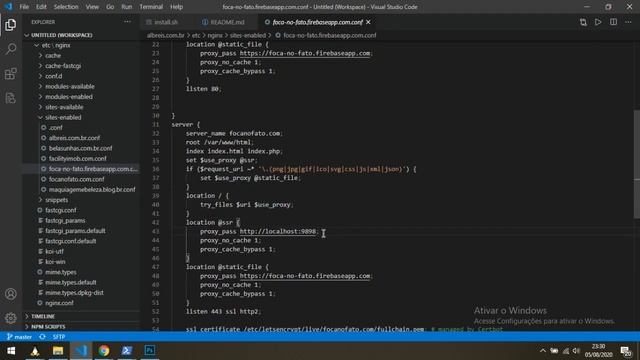The width and height of the screenshot is (640, 360).
Task: Click the master branch status bar item
Action: tap(19, 337)
